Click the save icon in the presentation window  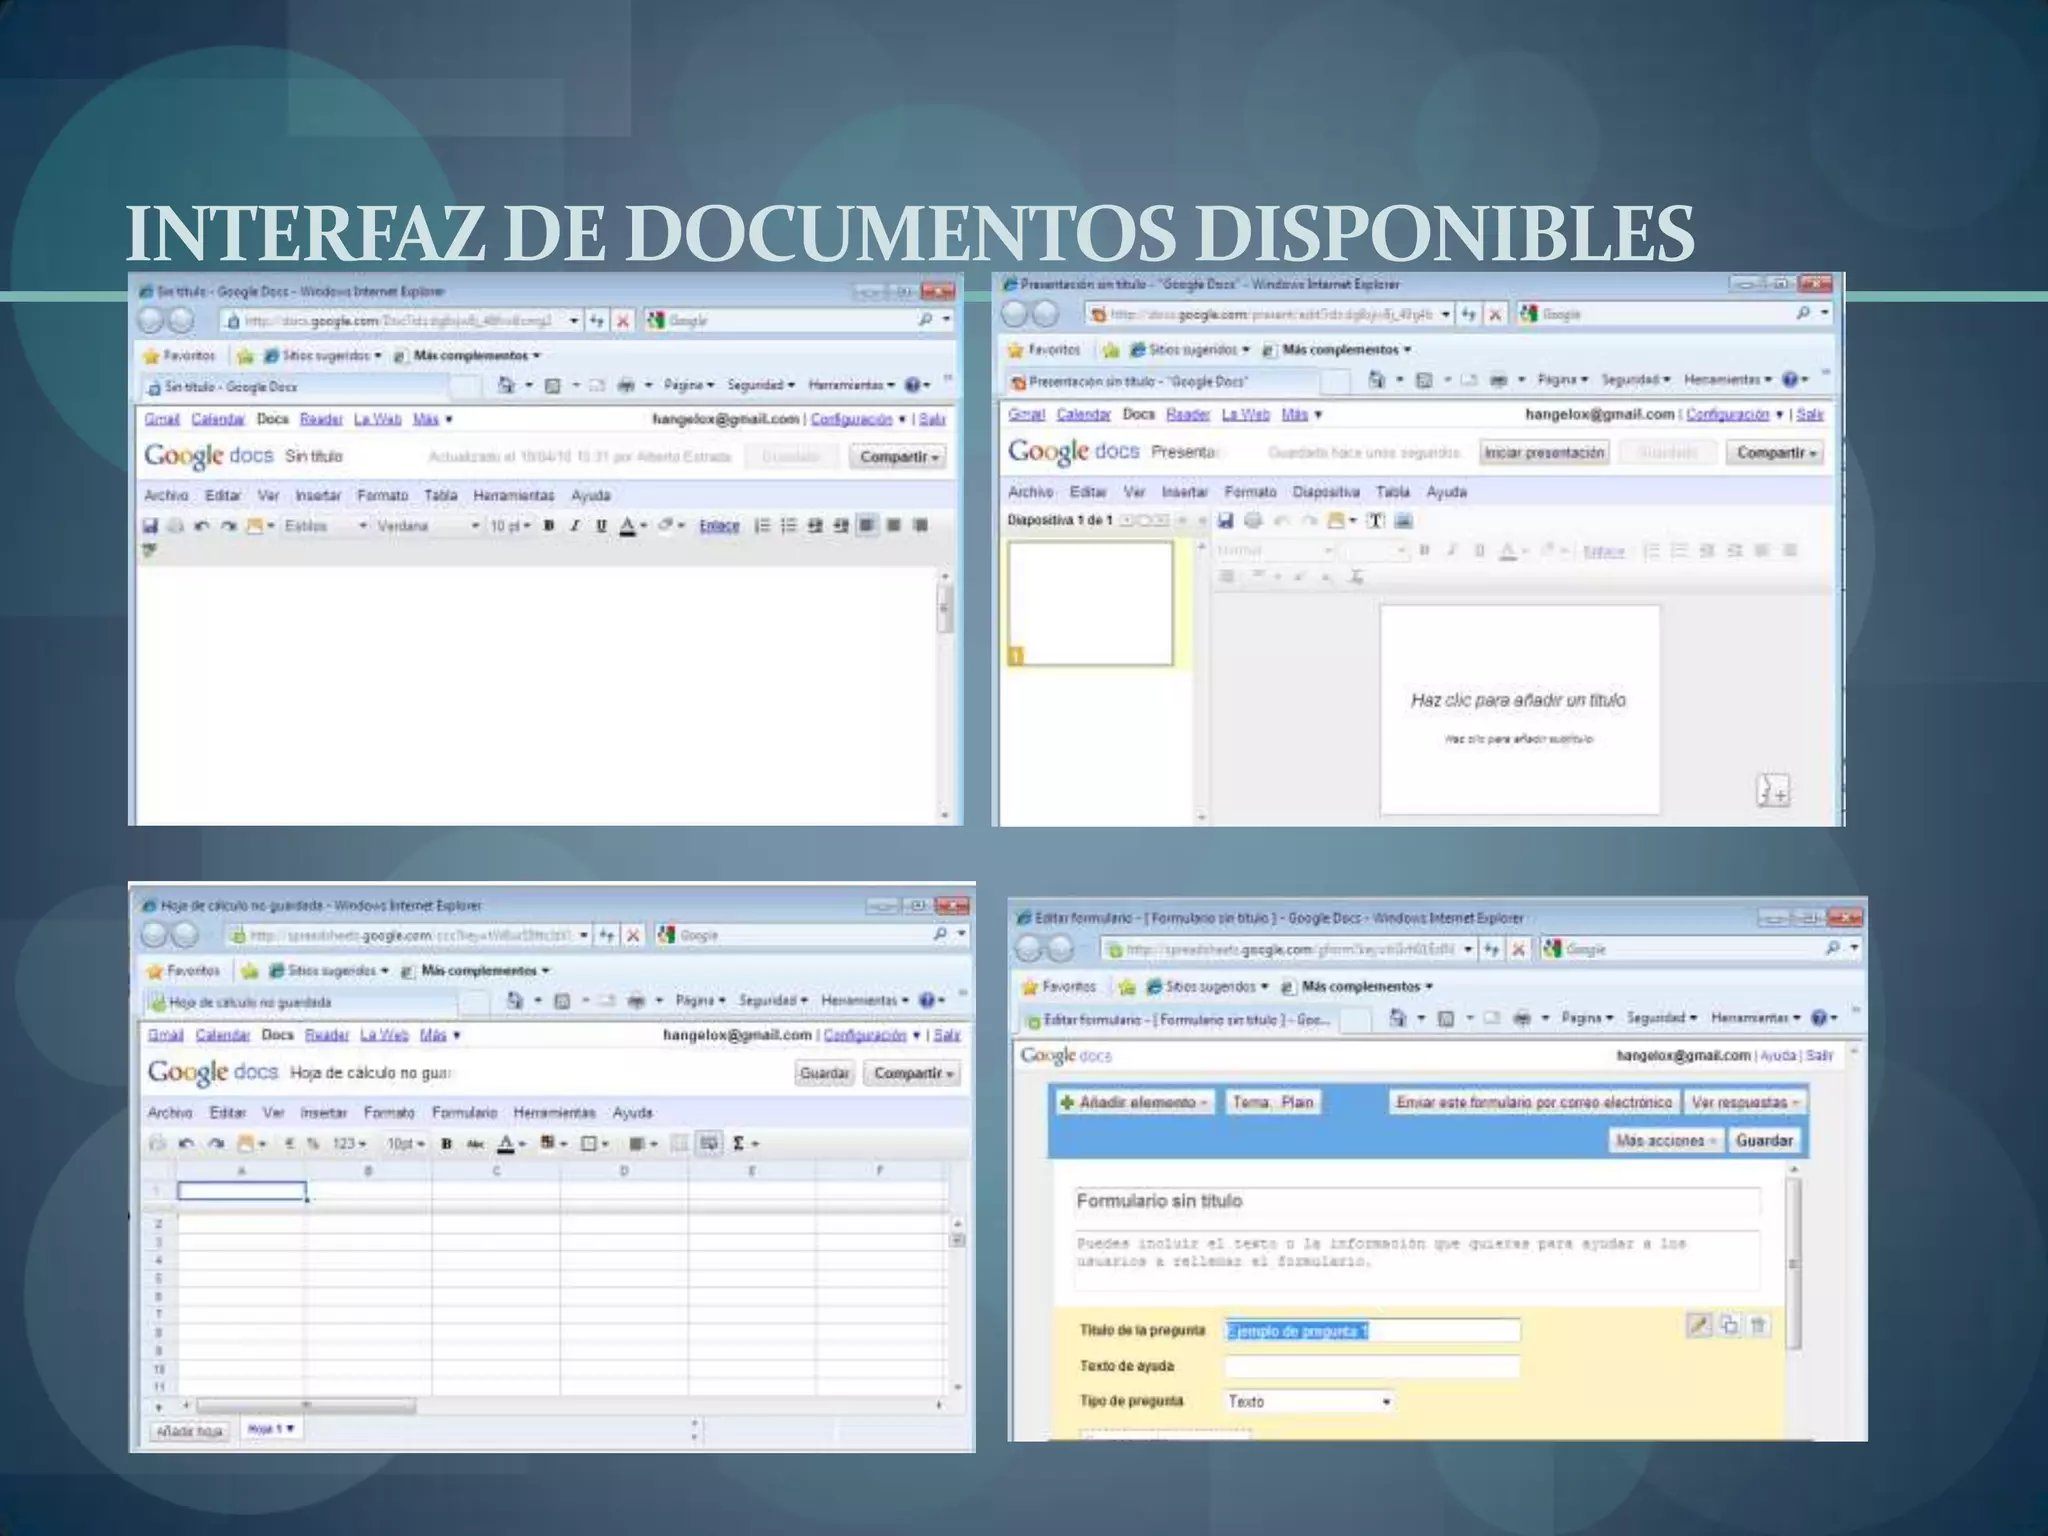coord(1226,520)
